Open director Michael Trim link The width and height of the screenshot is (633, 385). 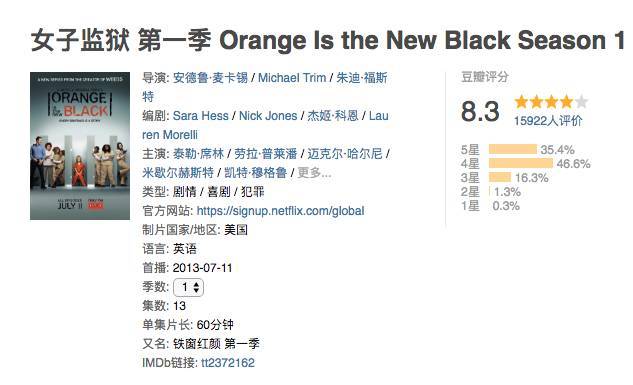[292, 77]
